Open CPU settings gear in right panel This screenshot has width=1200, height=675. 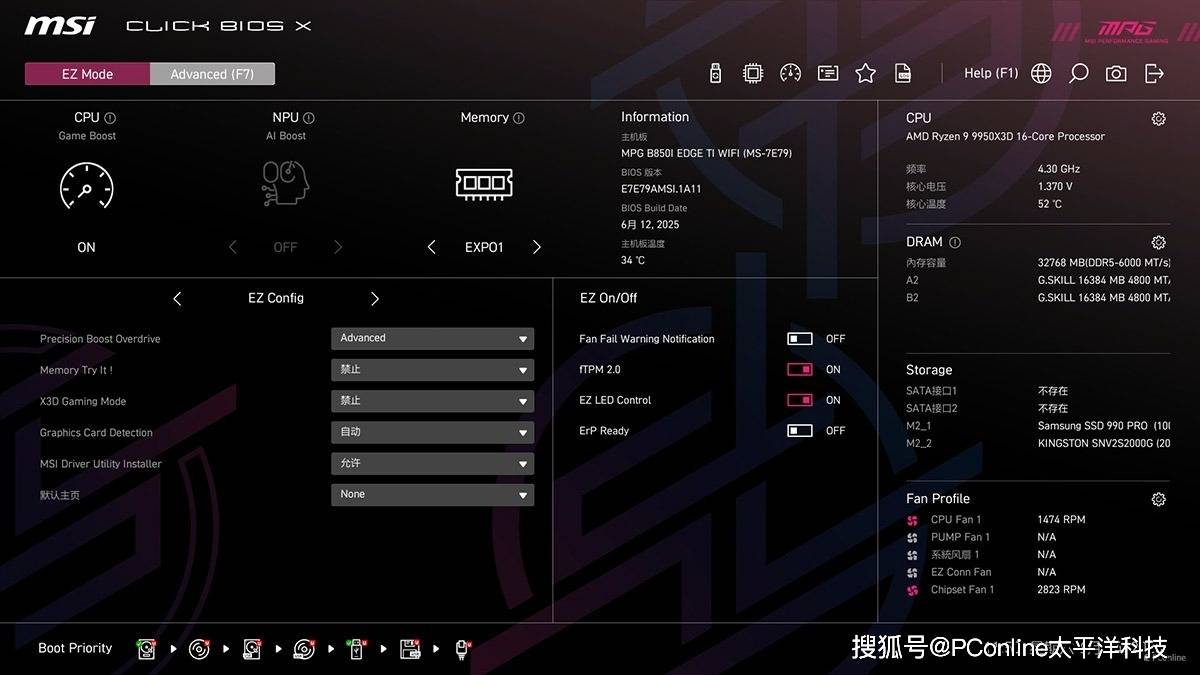pos(1158,118)
